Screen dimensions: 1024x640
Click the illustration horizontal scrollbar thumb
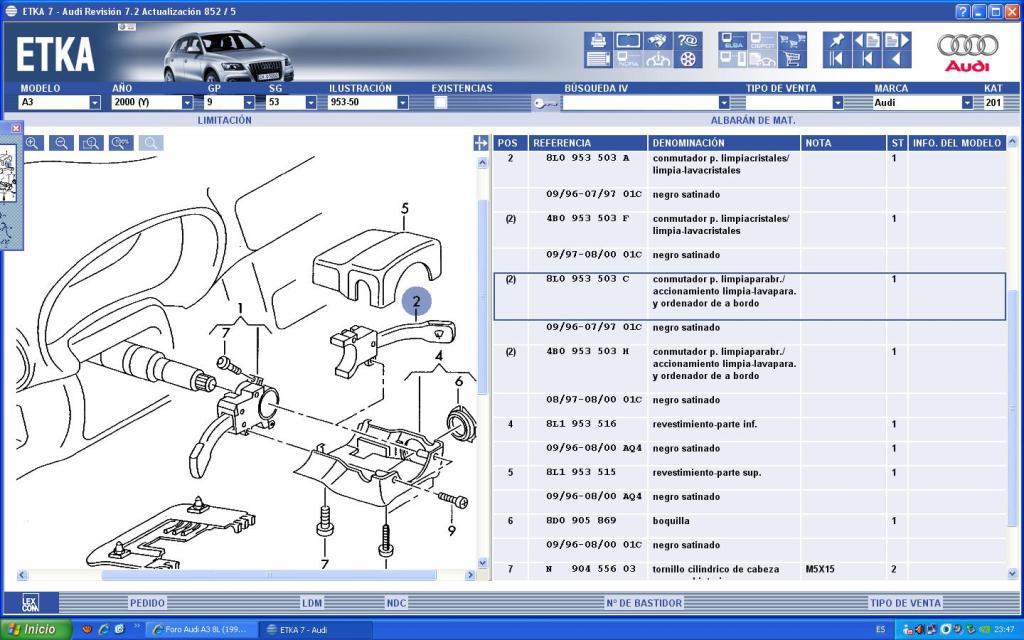(x=268, y=575)
